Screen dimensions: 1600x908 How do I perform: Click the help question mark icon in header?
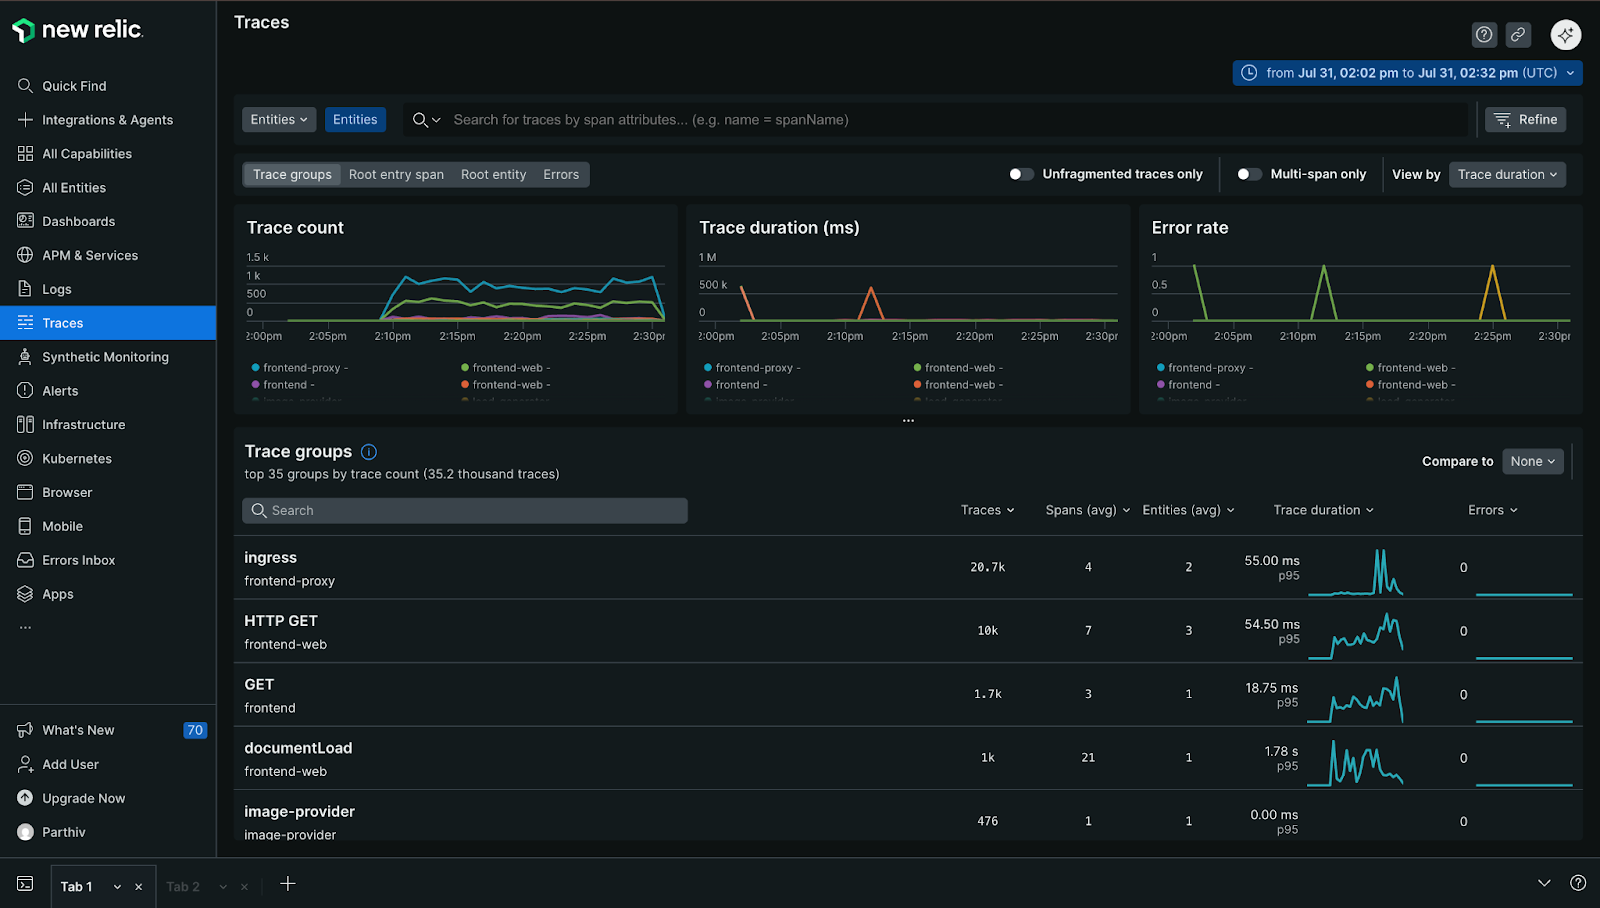[1484, 35]
